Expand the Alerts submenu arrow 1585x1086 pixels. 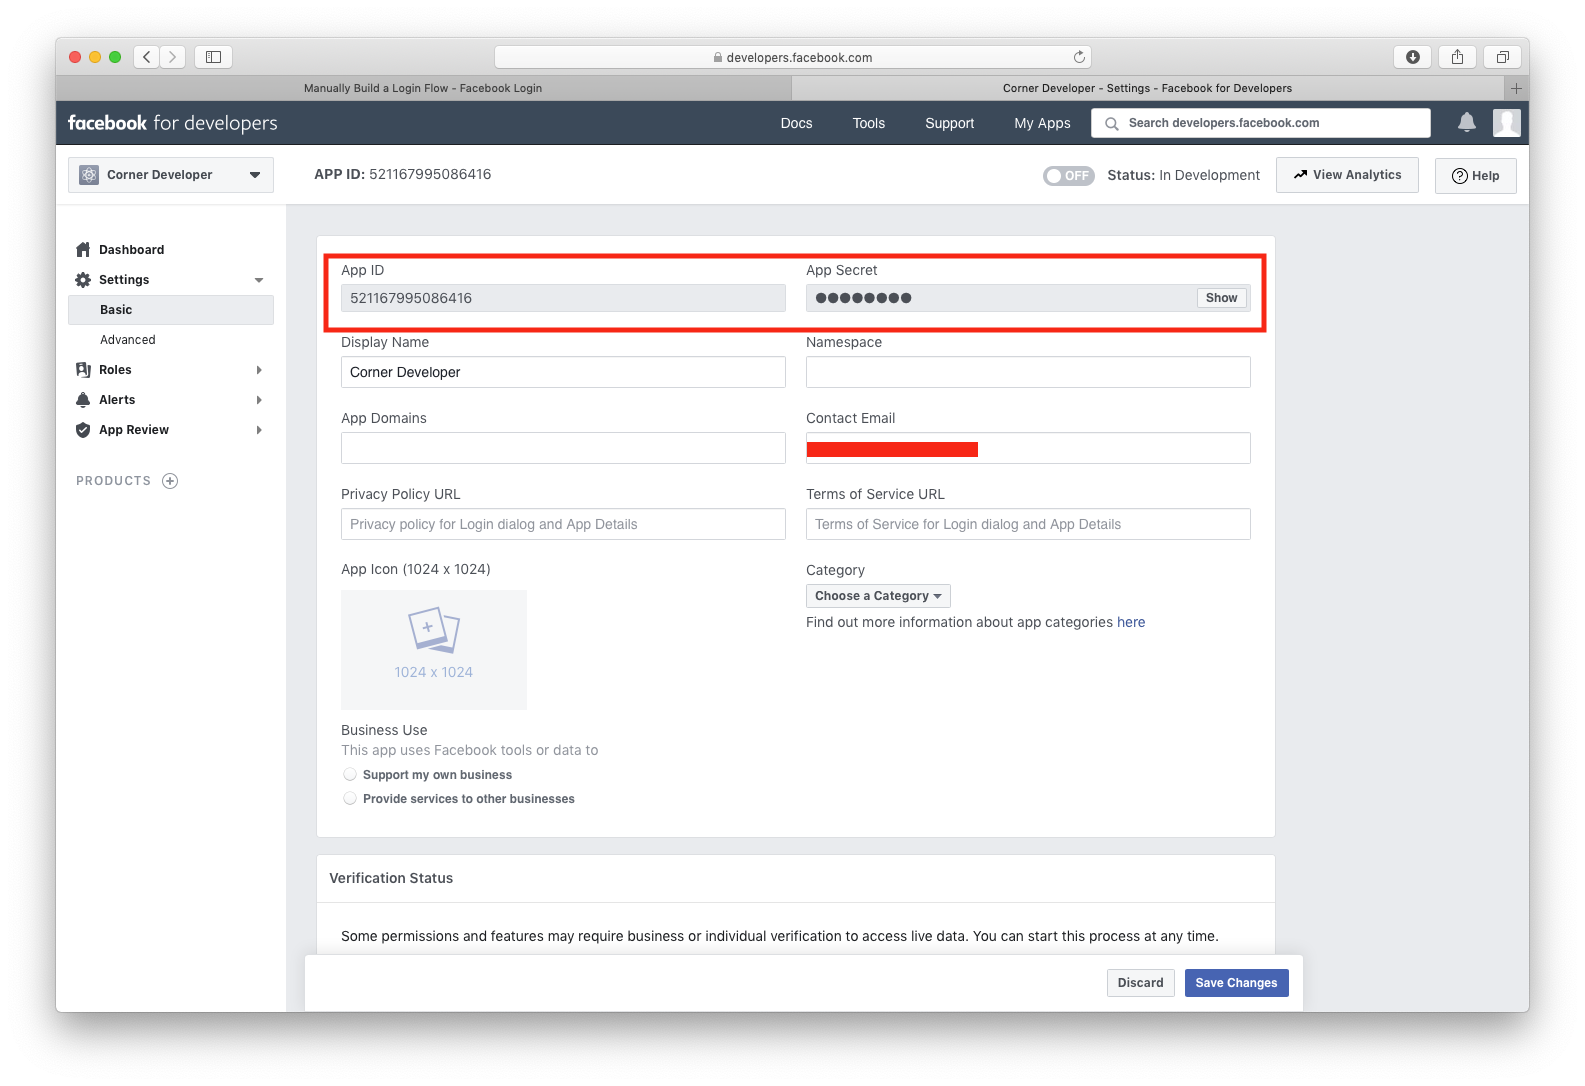click(x=259, y=400)
